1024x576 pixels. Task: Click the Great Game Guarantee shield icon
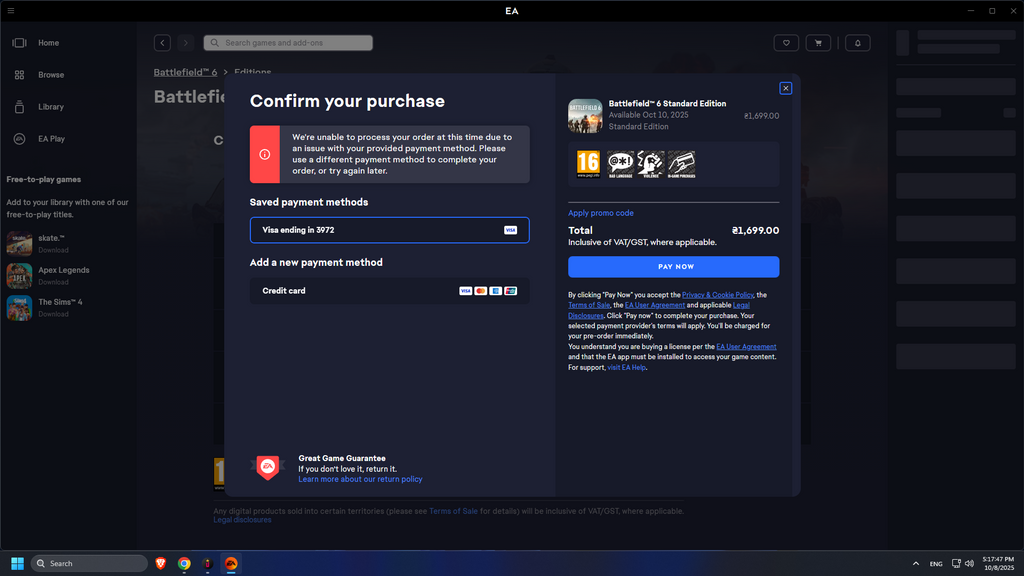click(x=268, y=468)
